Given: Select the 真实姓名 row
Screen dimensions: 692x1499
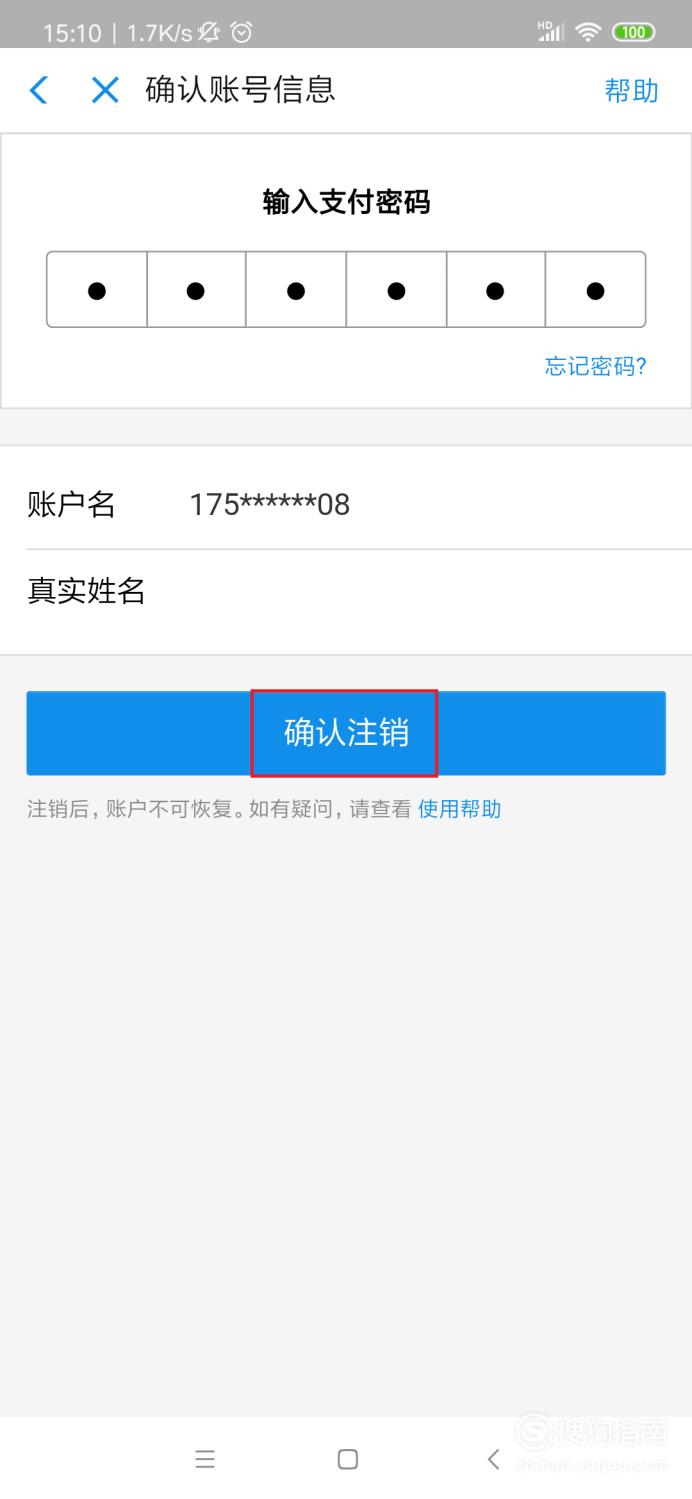Looking at the screenshot, I should [x=346, y=591].
